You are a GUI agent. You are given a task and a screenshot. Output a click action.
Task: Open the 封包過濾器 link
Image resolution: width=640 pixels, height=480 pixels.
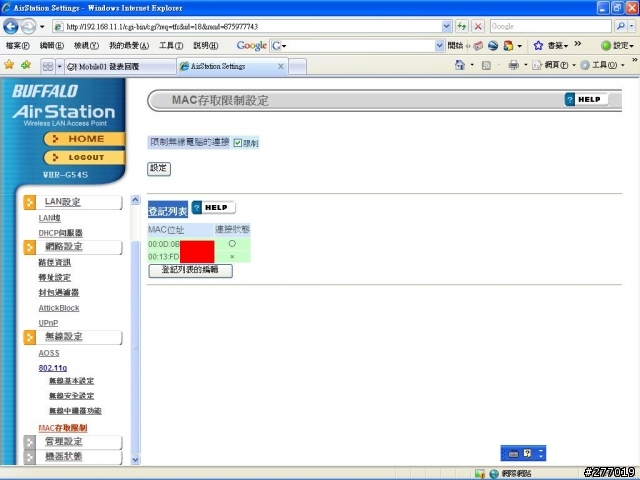[x=58, y=292]
